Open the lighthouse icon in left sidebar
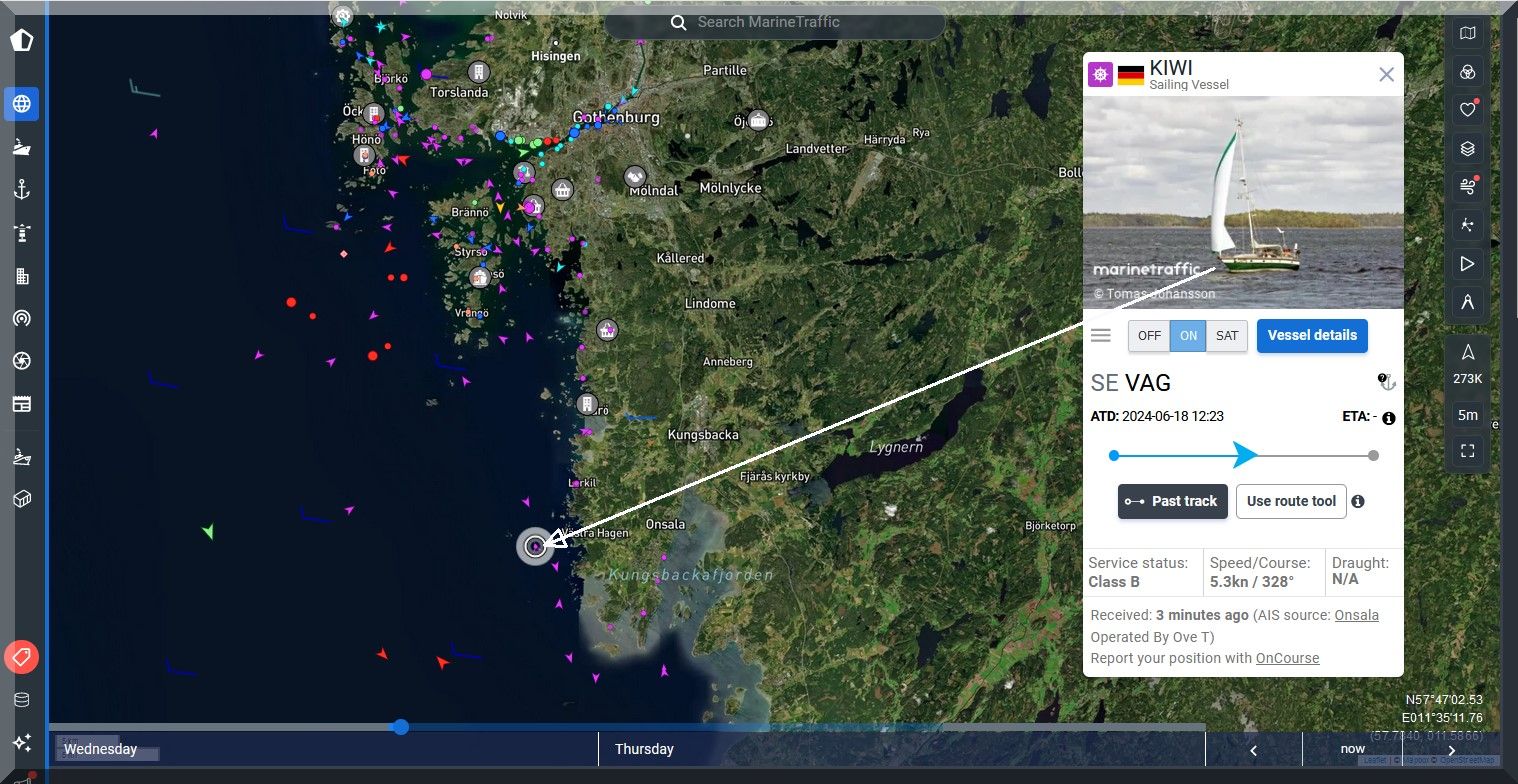 pyautogui.click(x=21, y=233)
